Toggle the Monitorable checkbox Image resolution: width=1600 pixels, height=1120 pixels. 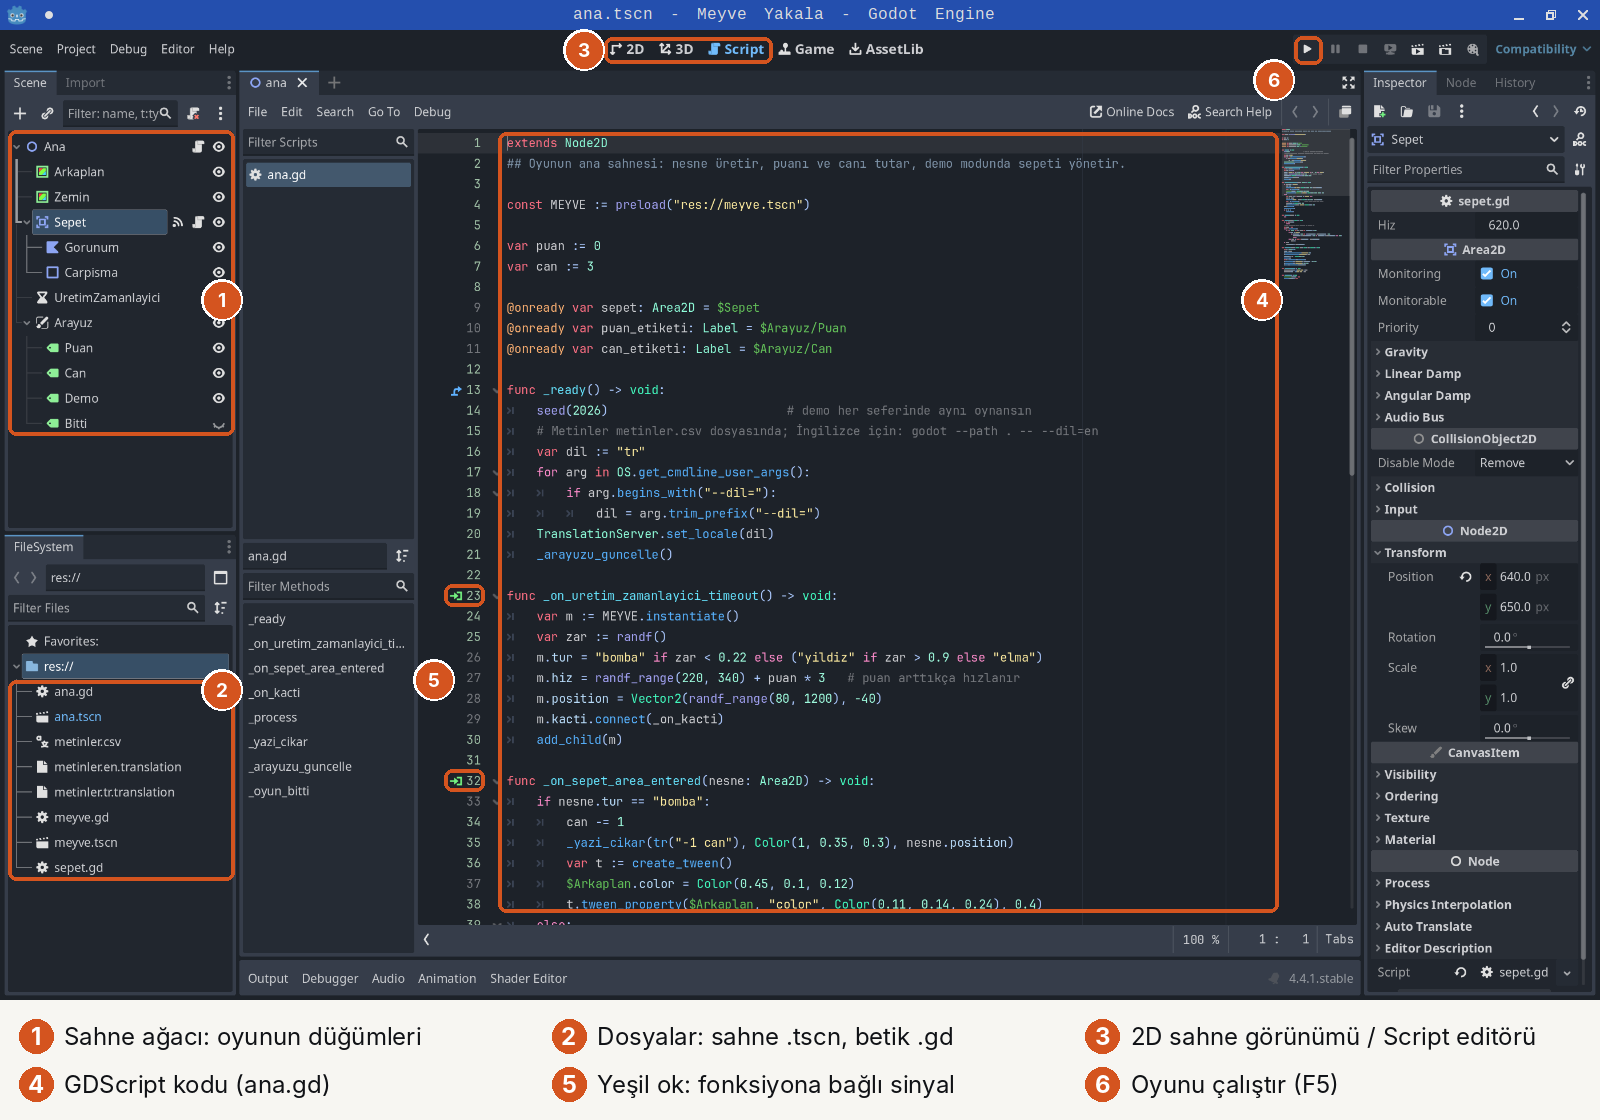coord(1487,301)
